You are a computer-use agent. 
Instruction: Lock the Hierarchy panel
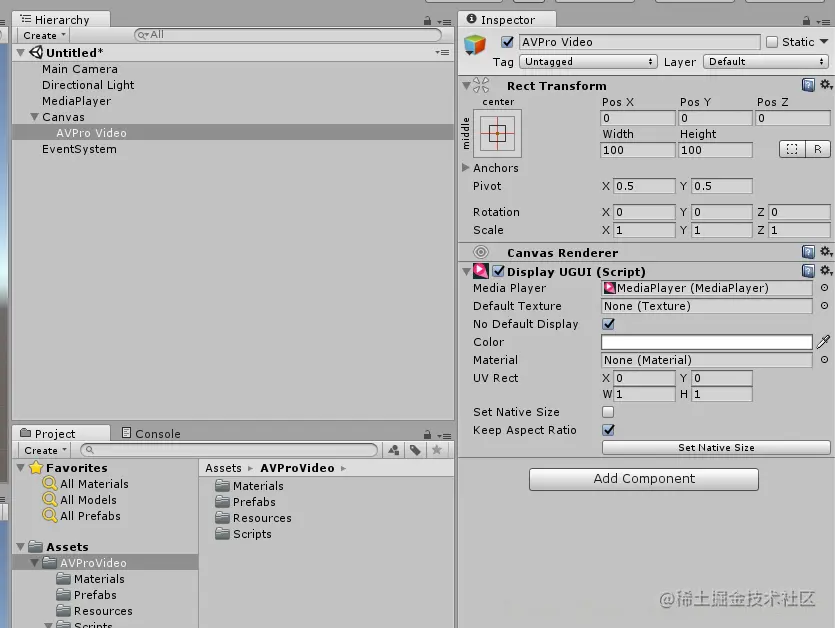[427, 21]
